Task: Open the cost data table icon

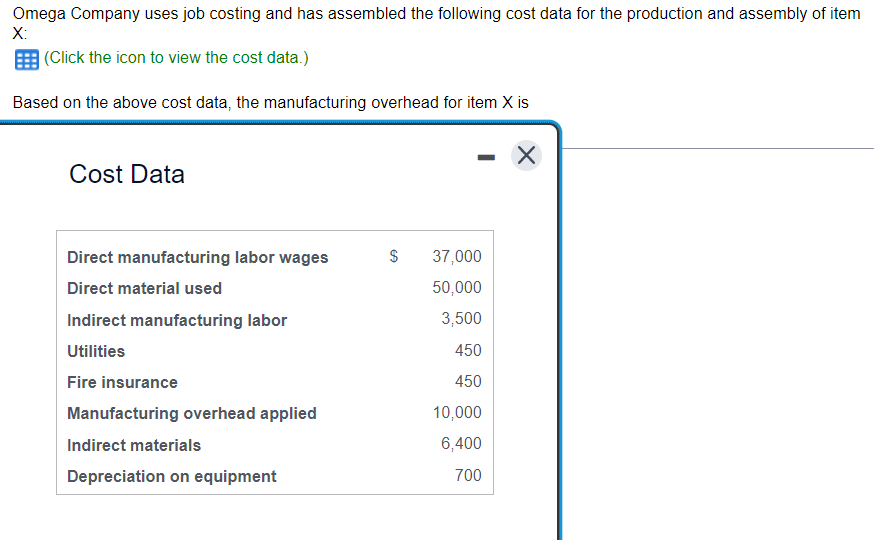Action: click(27, 59)
